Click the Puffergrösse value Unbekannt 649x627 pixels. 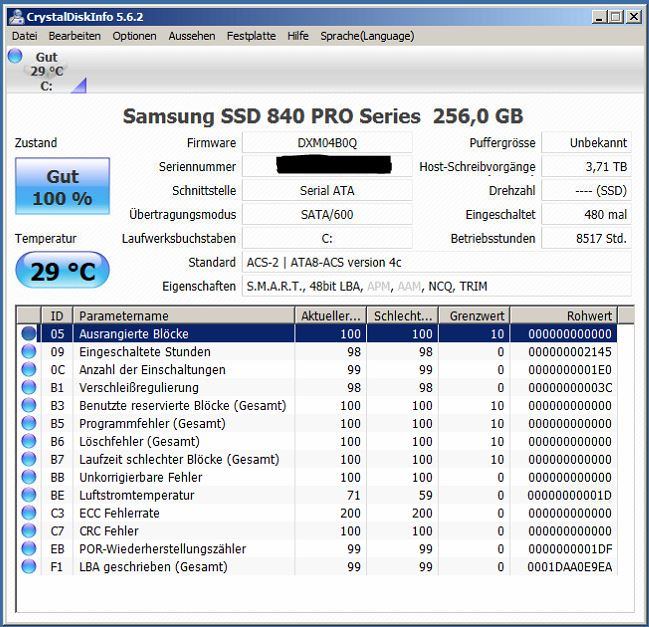587,143
